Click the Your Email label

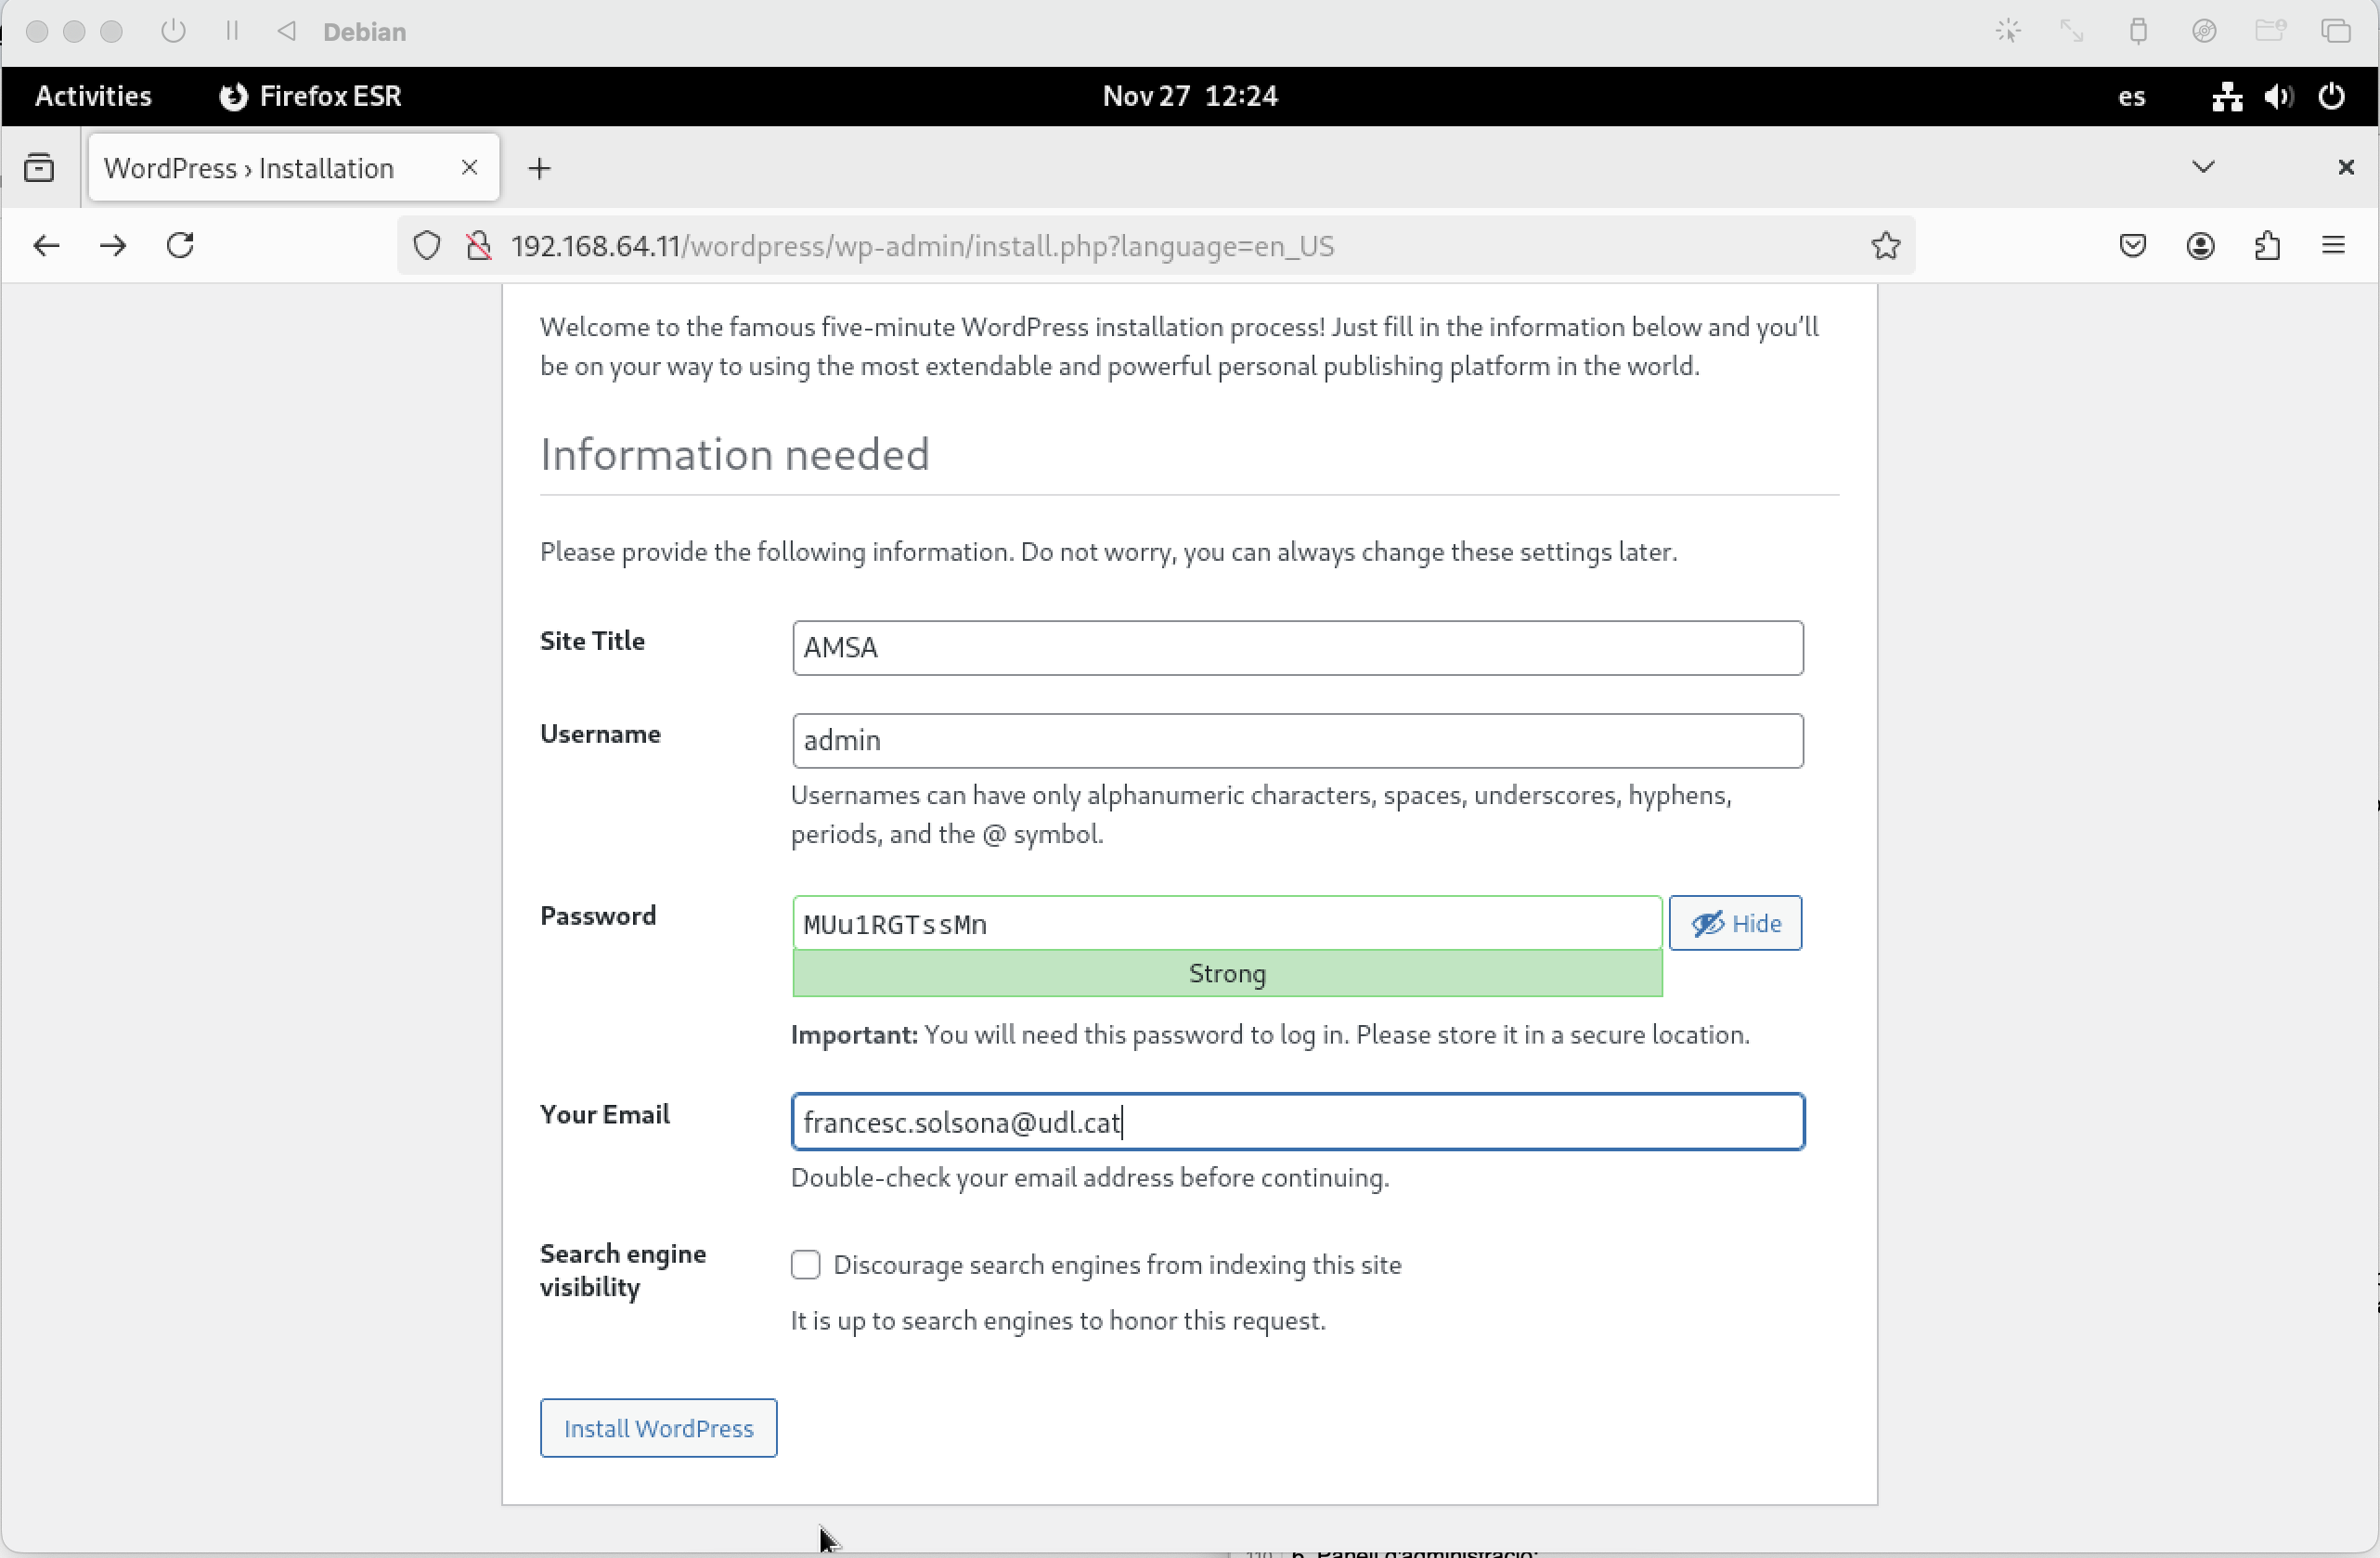(x=604, y=1114)
